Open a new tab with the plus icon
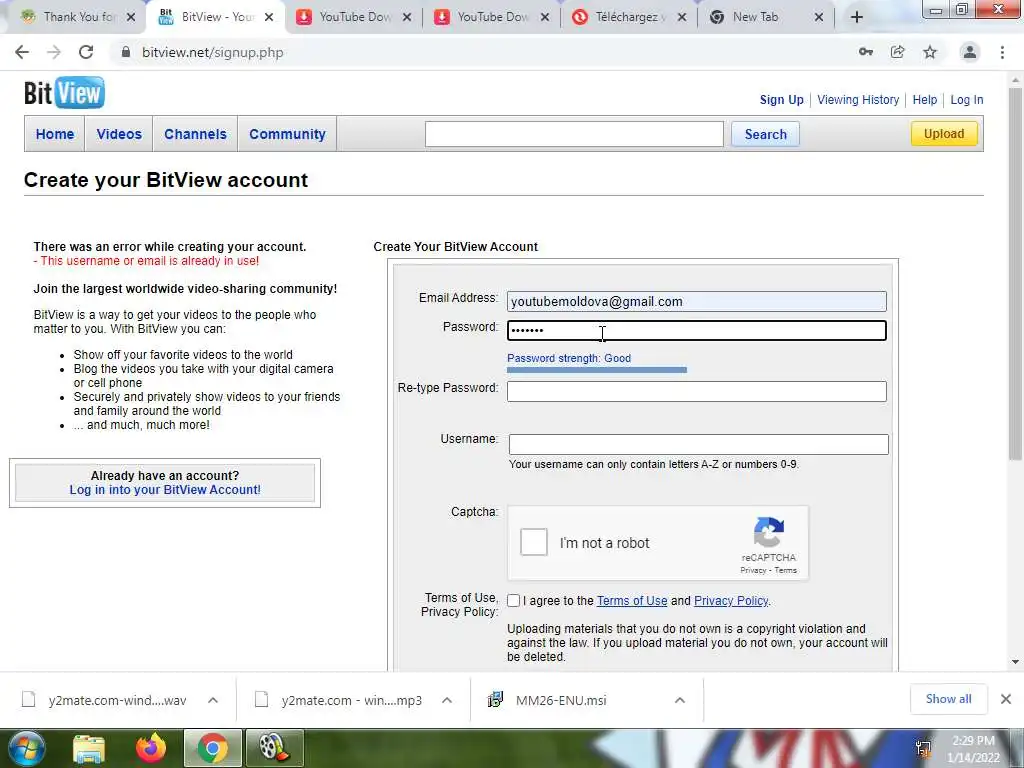 click(857, 18)
